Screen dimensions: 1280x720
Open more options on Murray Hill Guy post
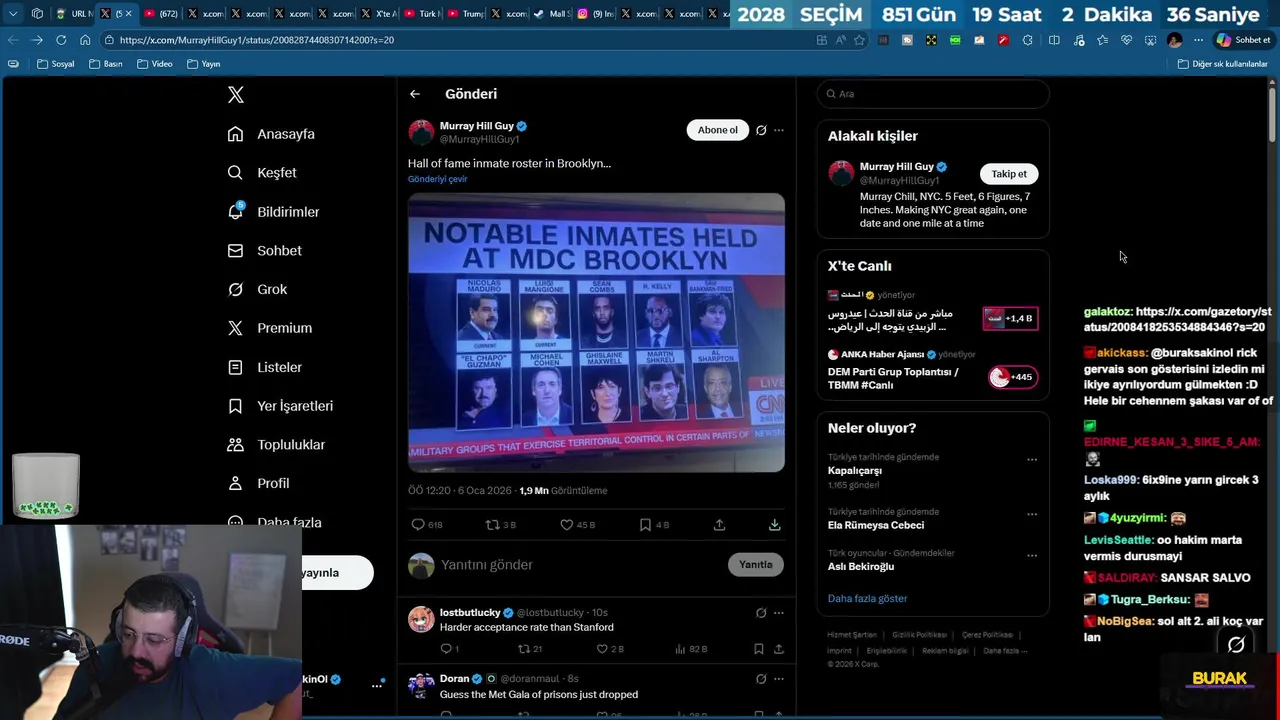(779, 130)
